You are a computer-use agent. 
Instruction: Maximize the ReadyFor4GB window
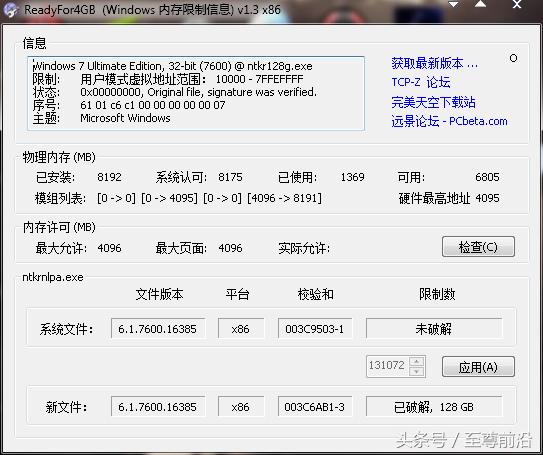point(481,4)
